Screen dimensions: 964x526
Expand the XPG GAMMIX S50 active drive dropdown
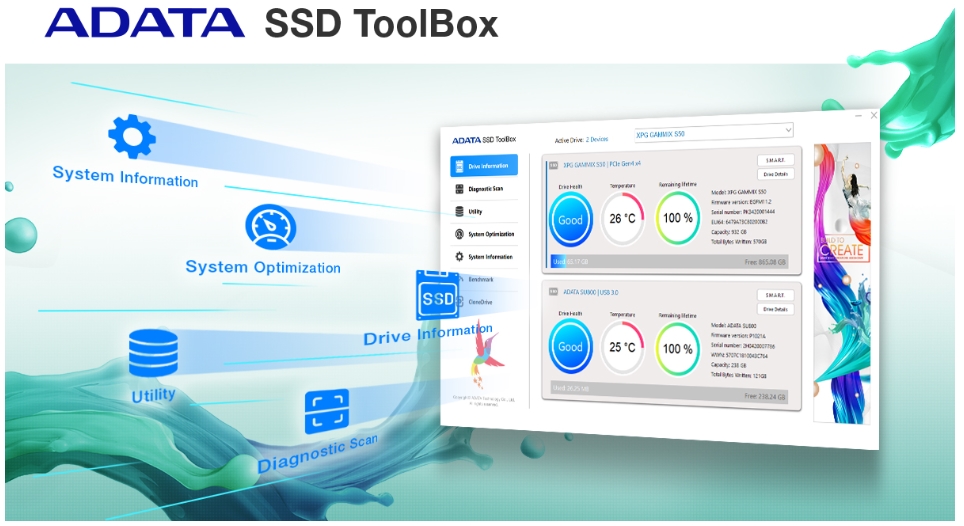714,133
